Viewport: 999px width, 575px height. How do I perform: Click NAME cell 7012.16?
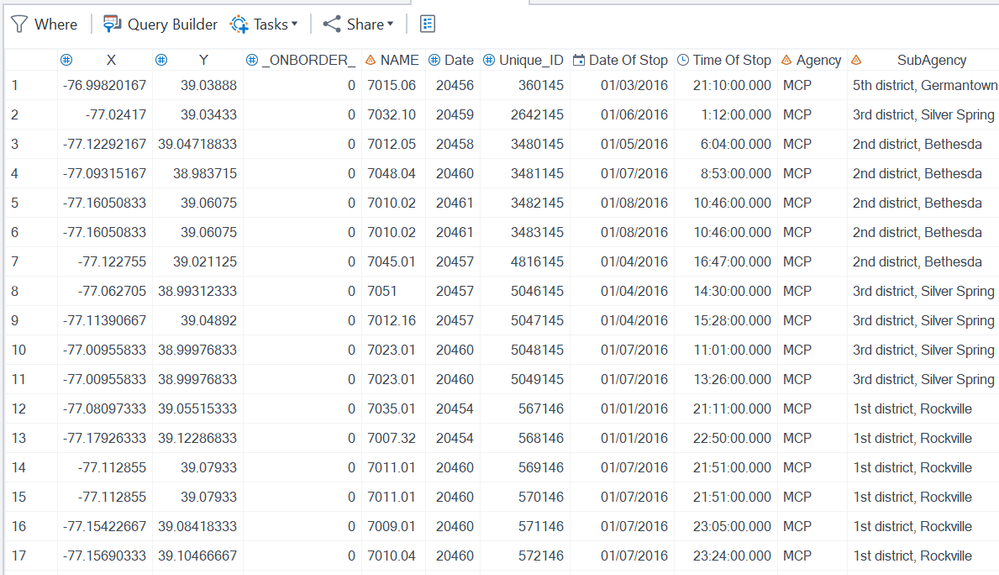[391, 320]
